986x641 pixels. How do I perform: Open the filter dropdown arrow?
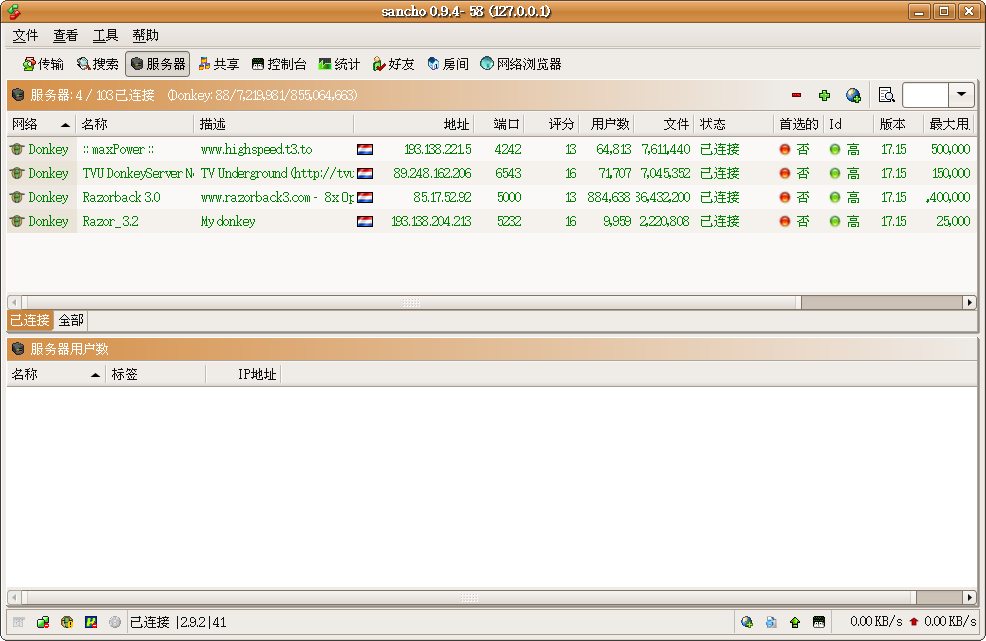[961, 95]
